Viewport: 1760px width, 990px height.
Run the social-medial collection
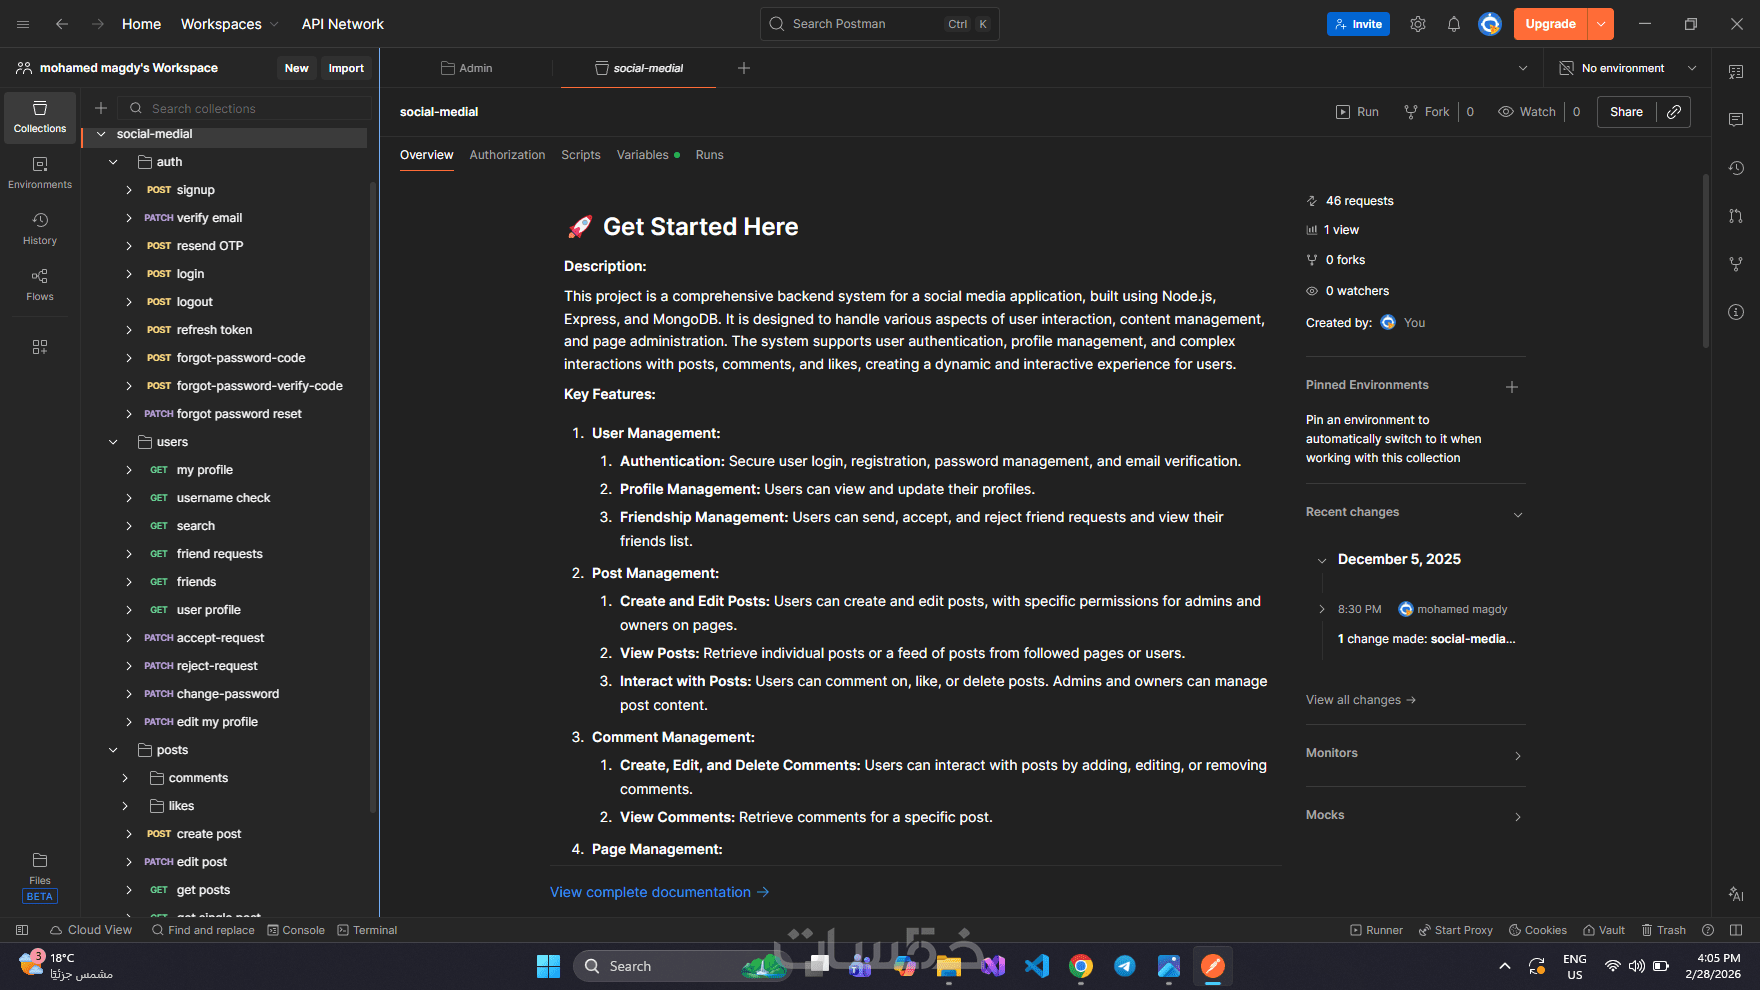(1357, 112)
